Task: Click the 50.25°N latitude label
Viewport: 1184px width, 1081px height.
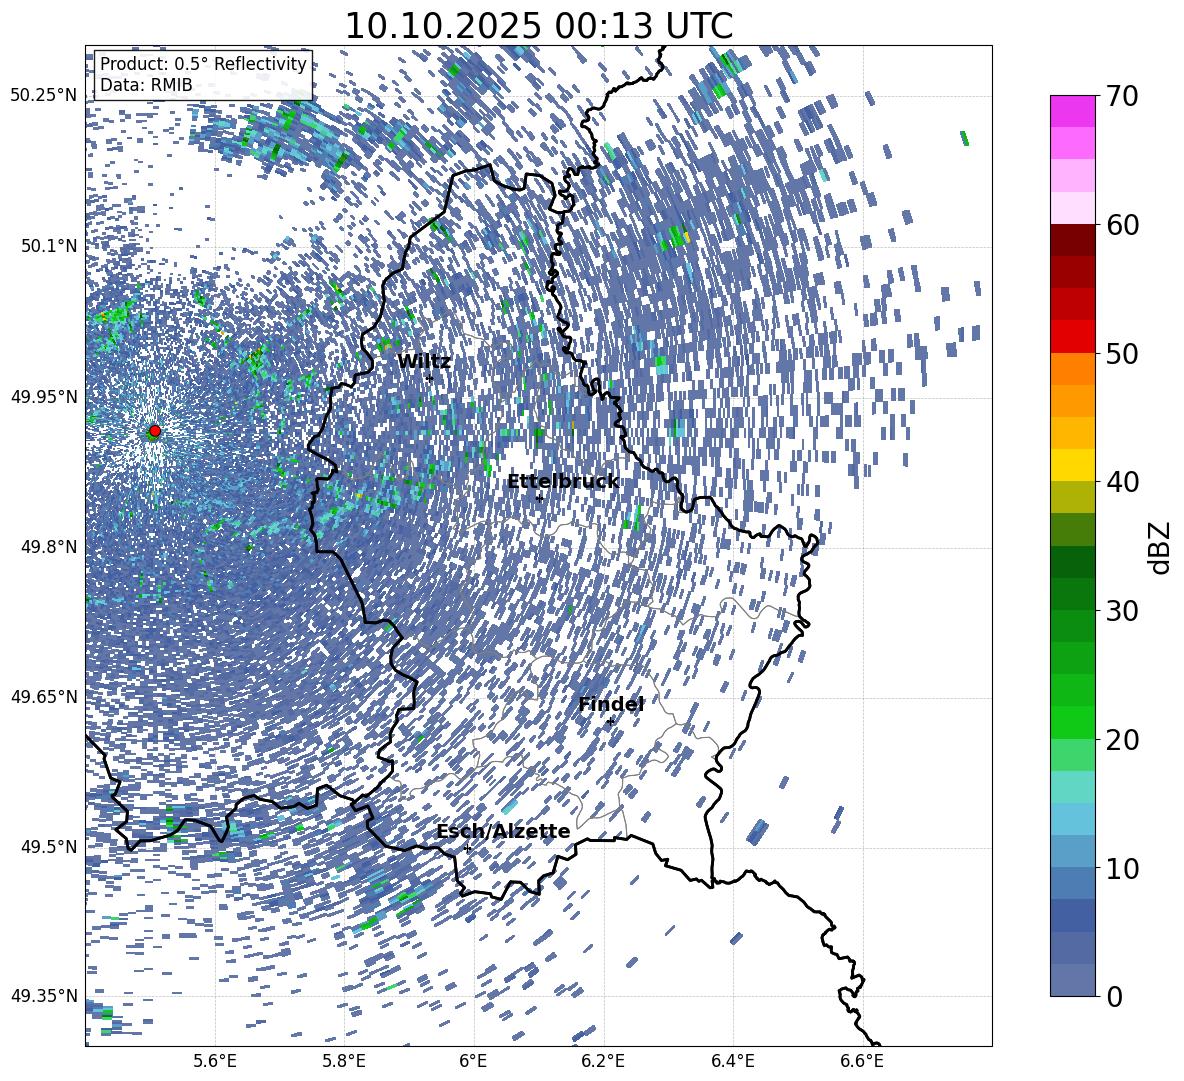Action: pos(44,96)
